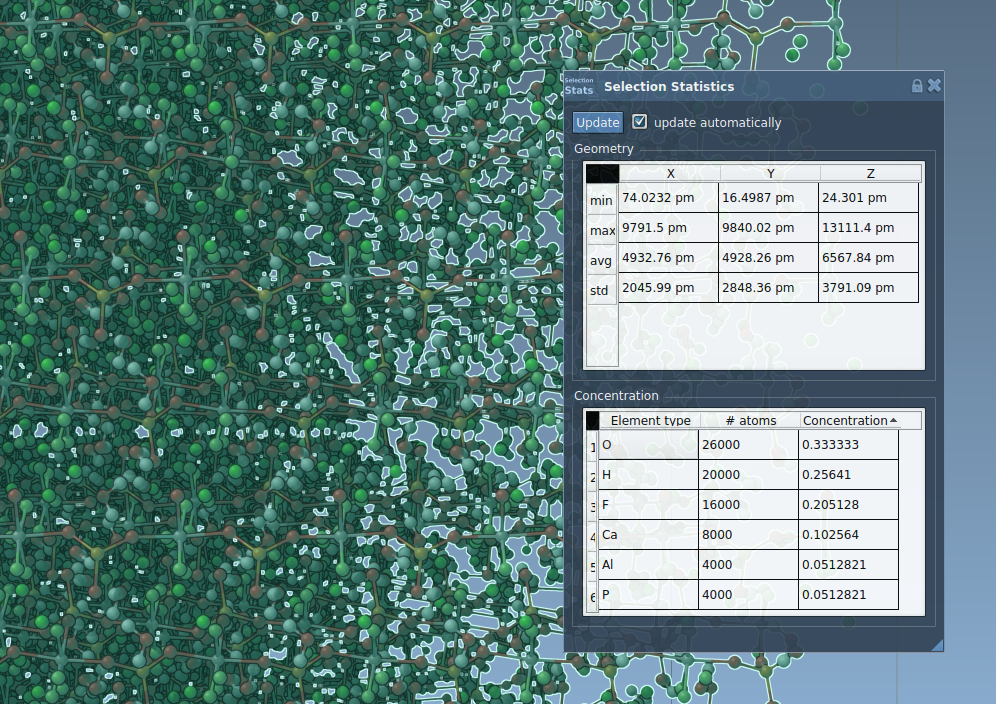Select the Z column header in Geometry
The width and height of the screenshot is (996, 704).
(868, 173)
